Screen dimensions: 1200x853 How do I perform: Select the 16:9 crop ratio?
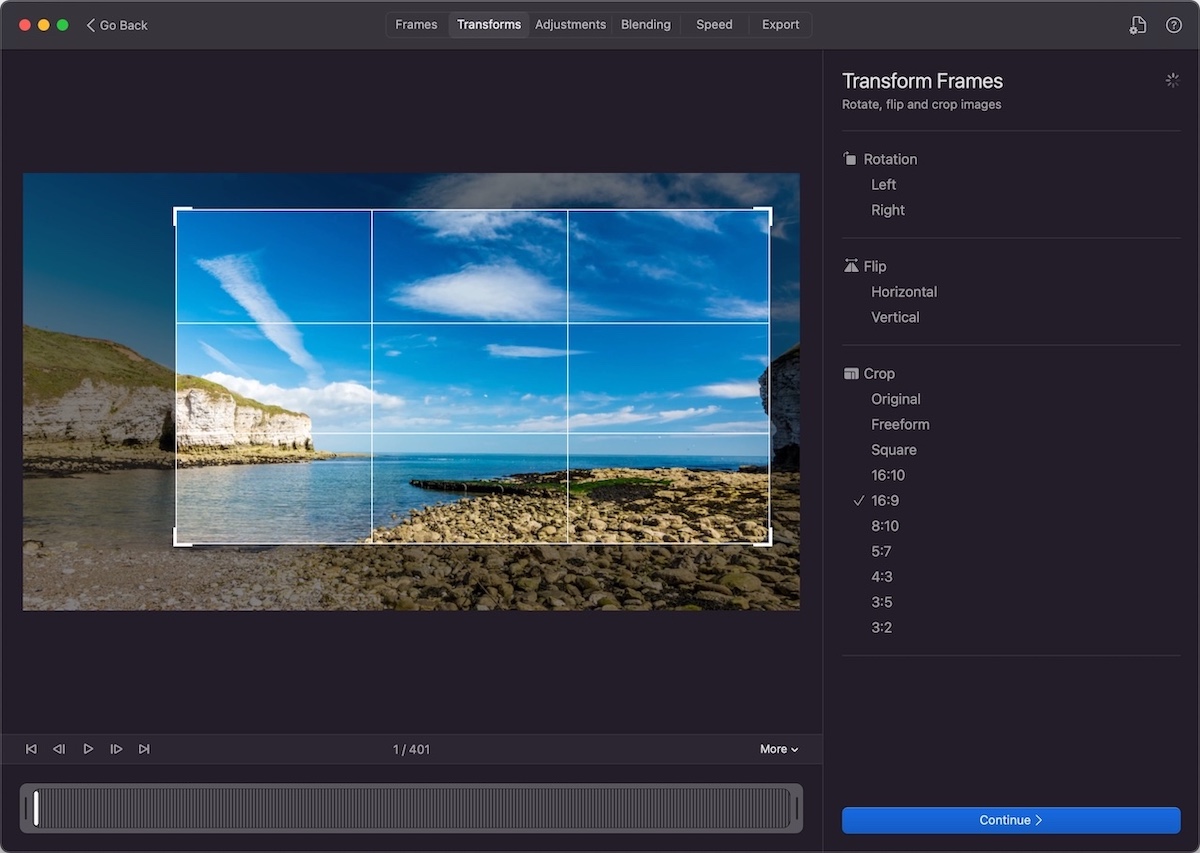[x=885, y=501]
